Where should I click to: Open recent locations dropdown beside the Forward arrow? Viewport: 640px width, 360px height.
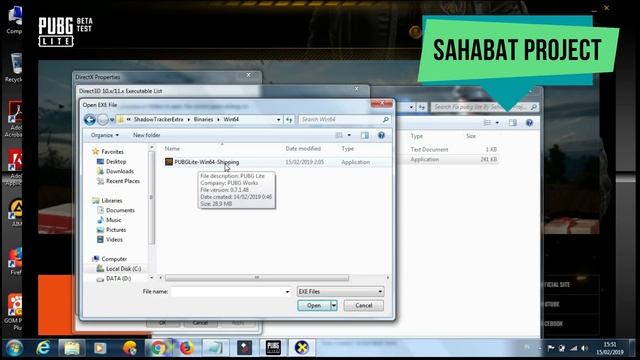pyautogui.click(x=112, y=120)
